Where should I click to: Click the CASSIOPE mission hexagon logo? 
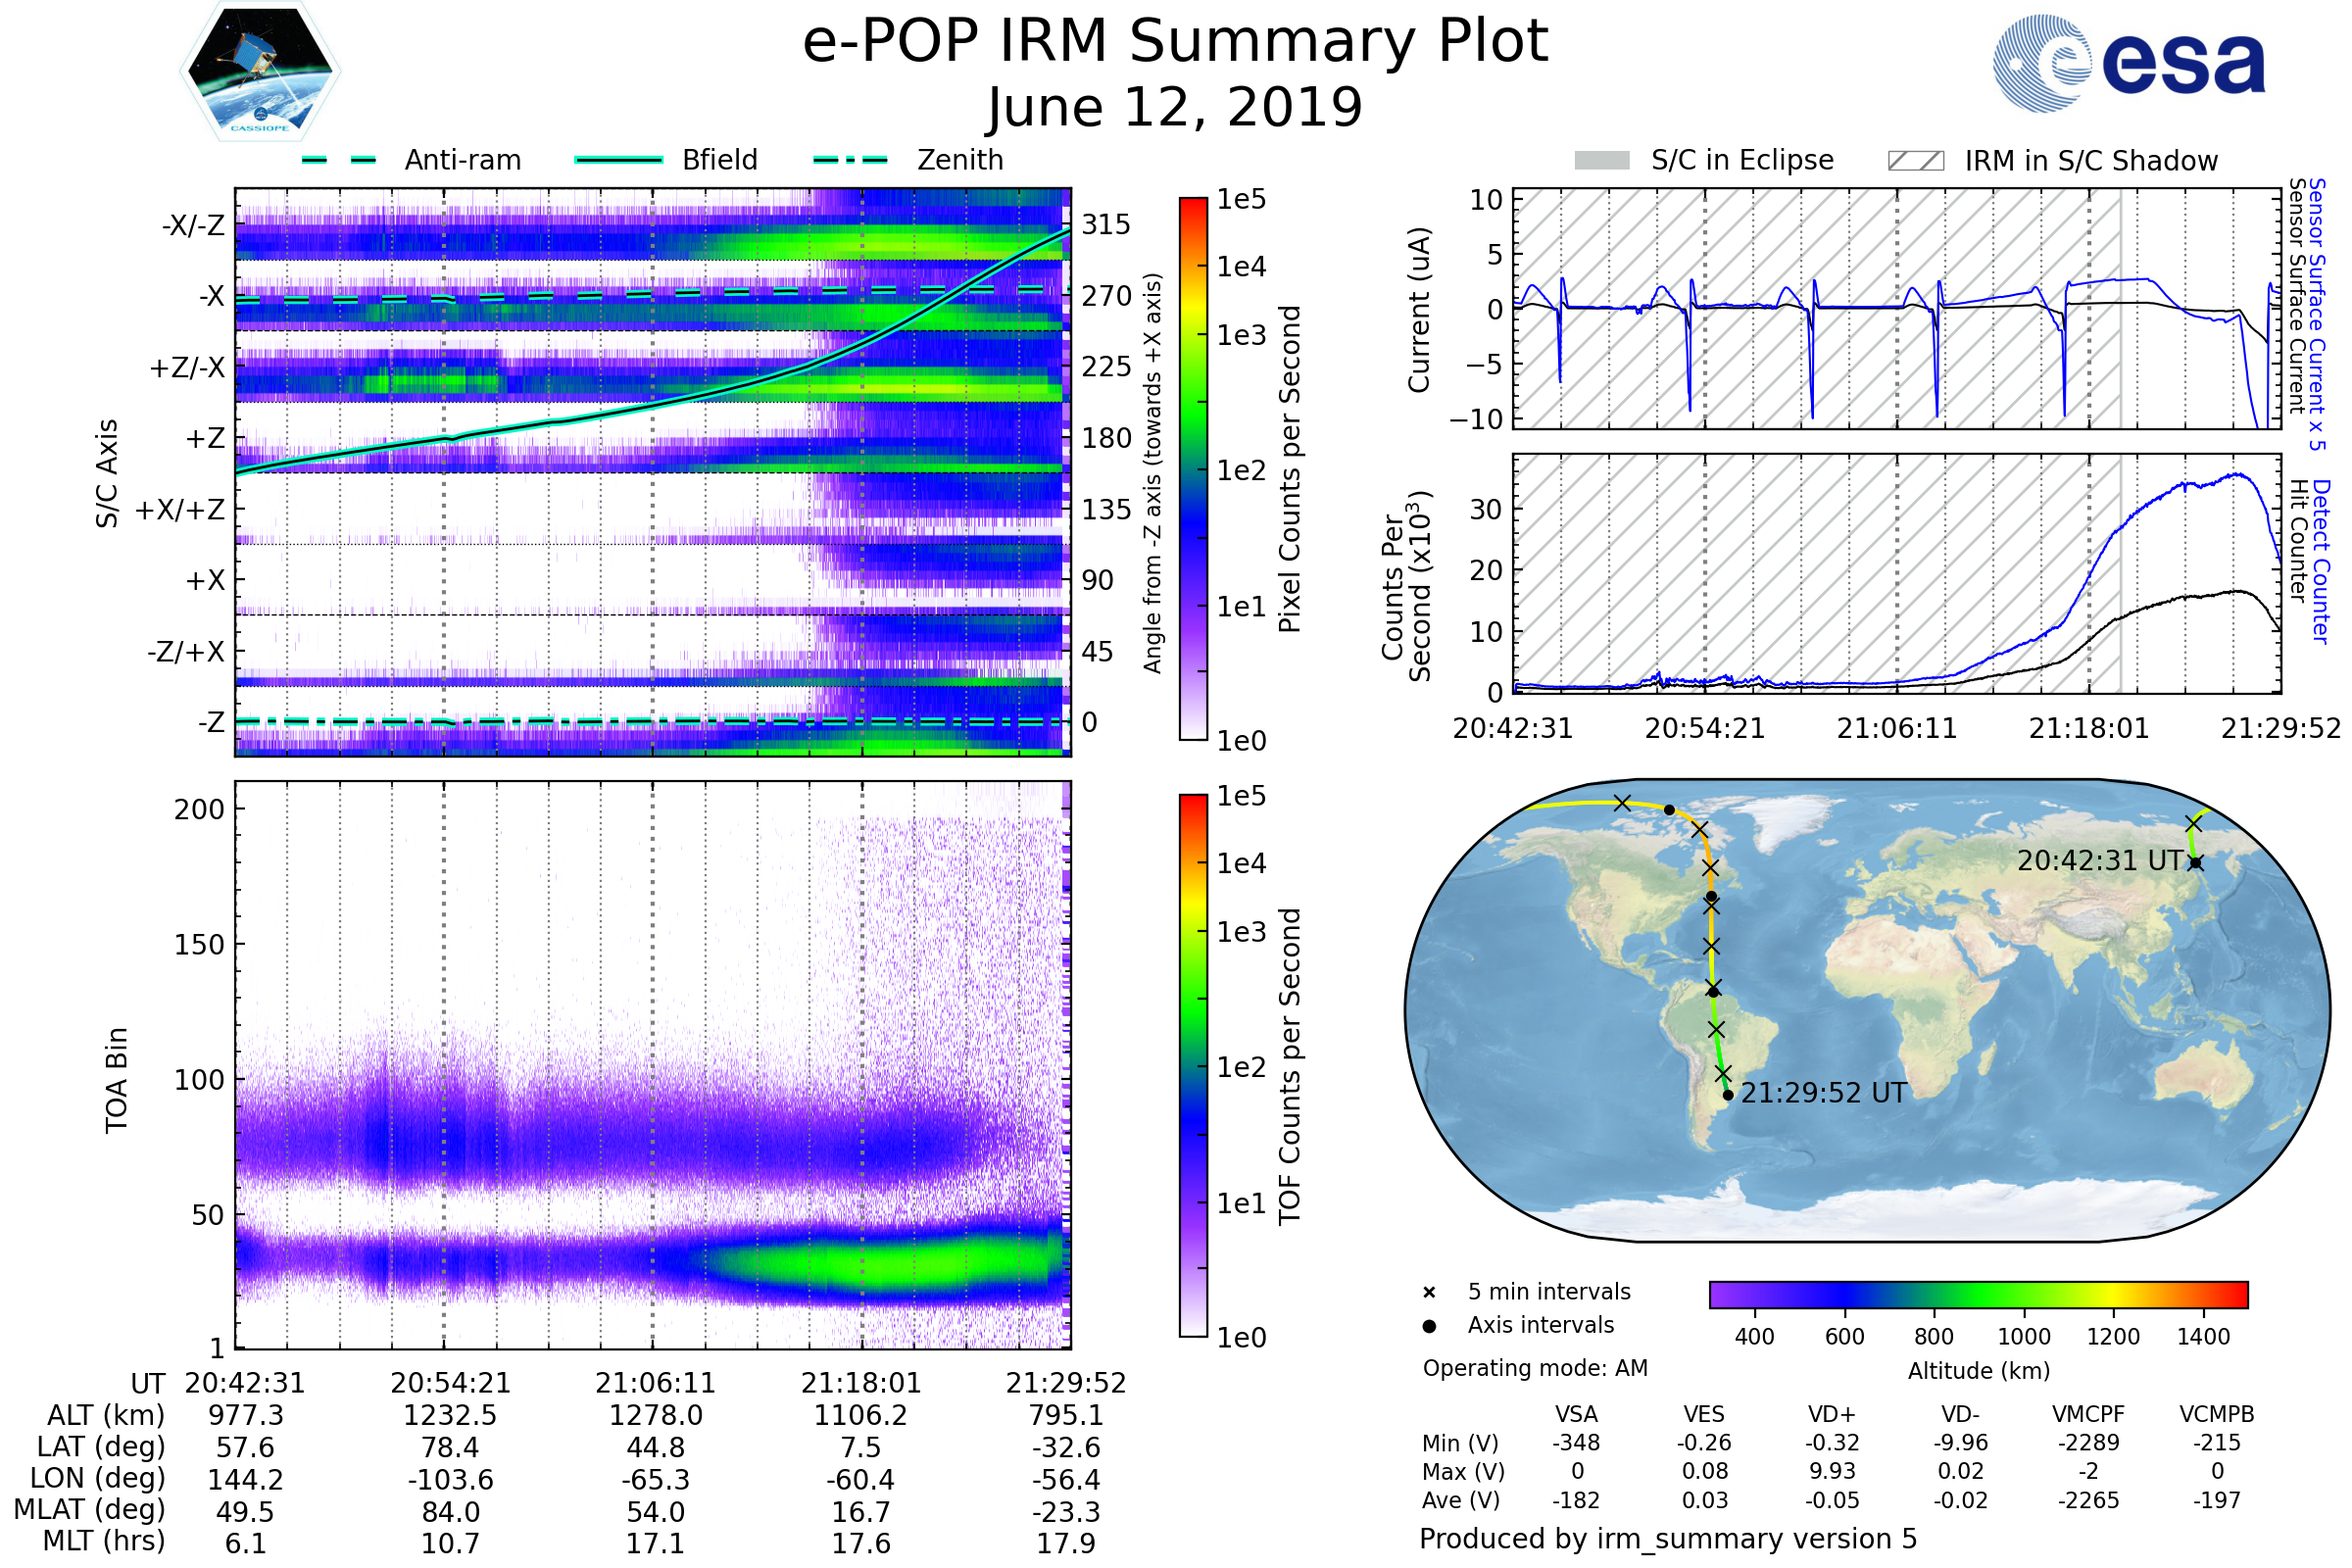260,71
